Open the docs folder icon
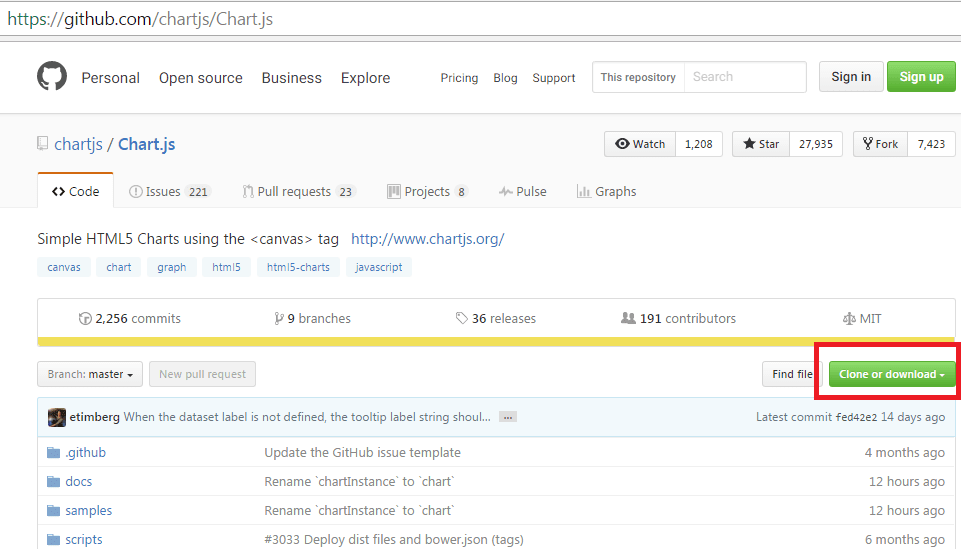 (x=54, y=482)
